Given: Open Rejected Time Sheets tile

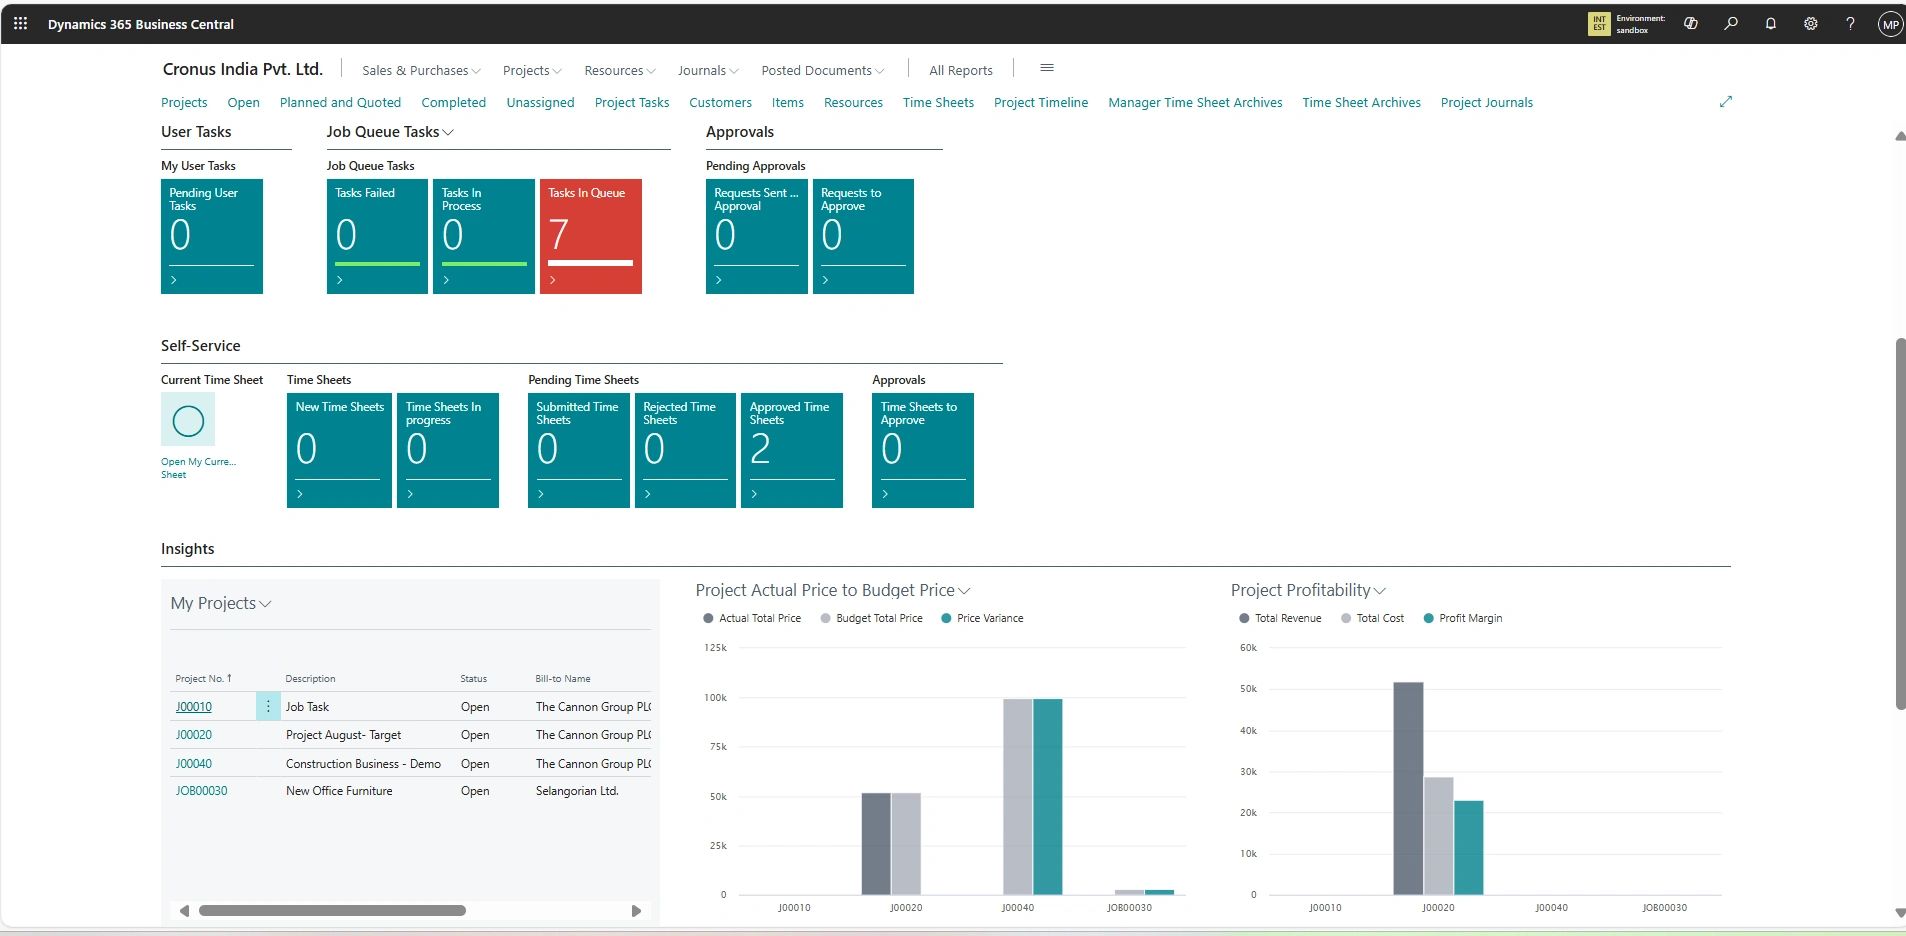Looking at the screenshot, I should click(x=685, y=450).
